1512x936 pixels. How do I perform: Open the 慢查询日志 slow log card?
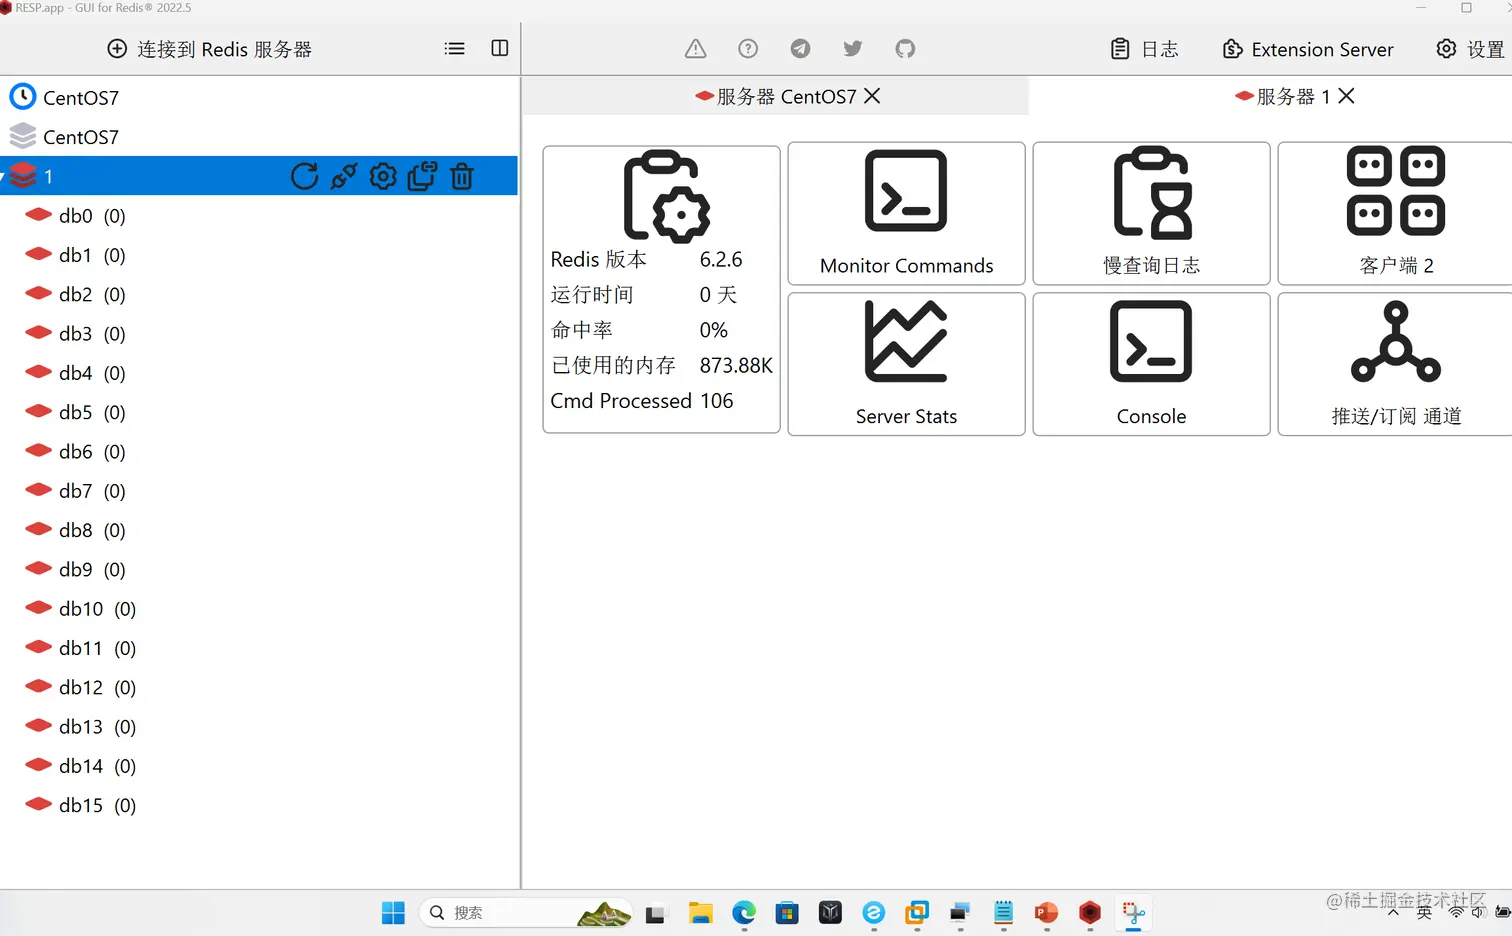click(1152, 213)
